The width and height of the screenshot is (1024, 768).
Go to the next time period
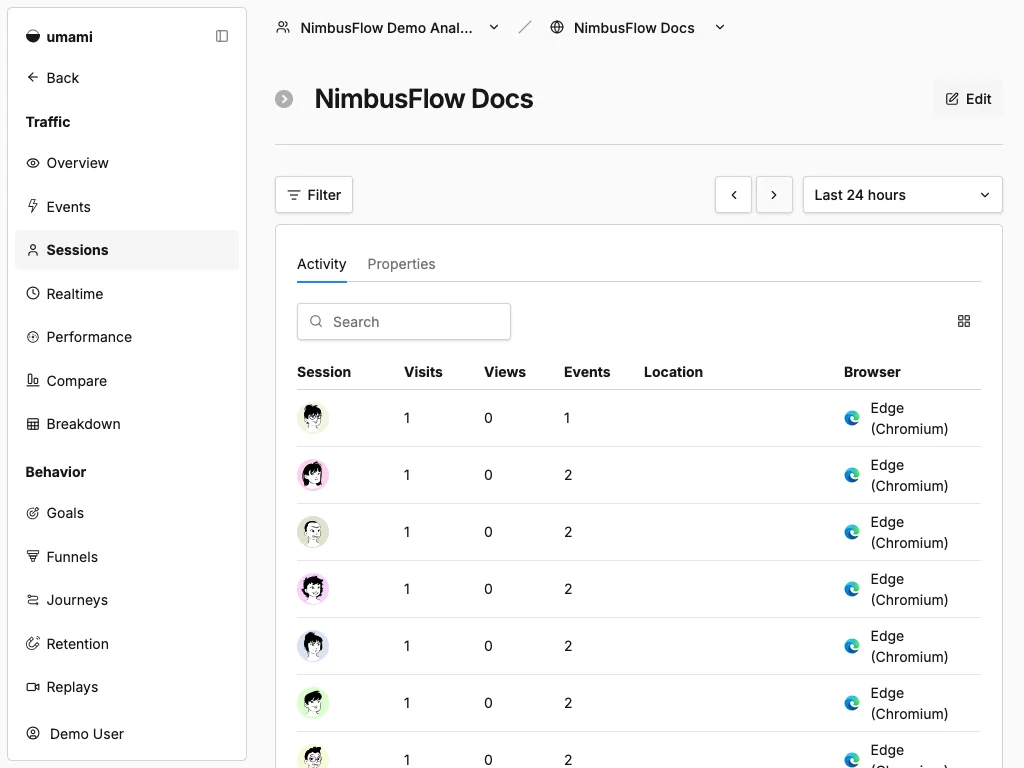pyautogui.click(x=774, y=195)
